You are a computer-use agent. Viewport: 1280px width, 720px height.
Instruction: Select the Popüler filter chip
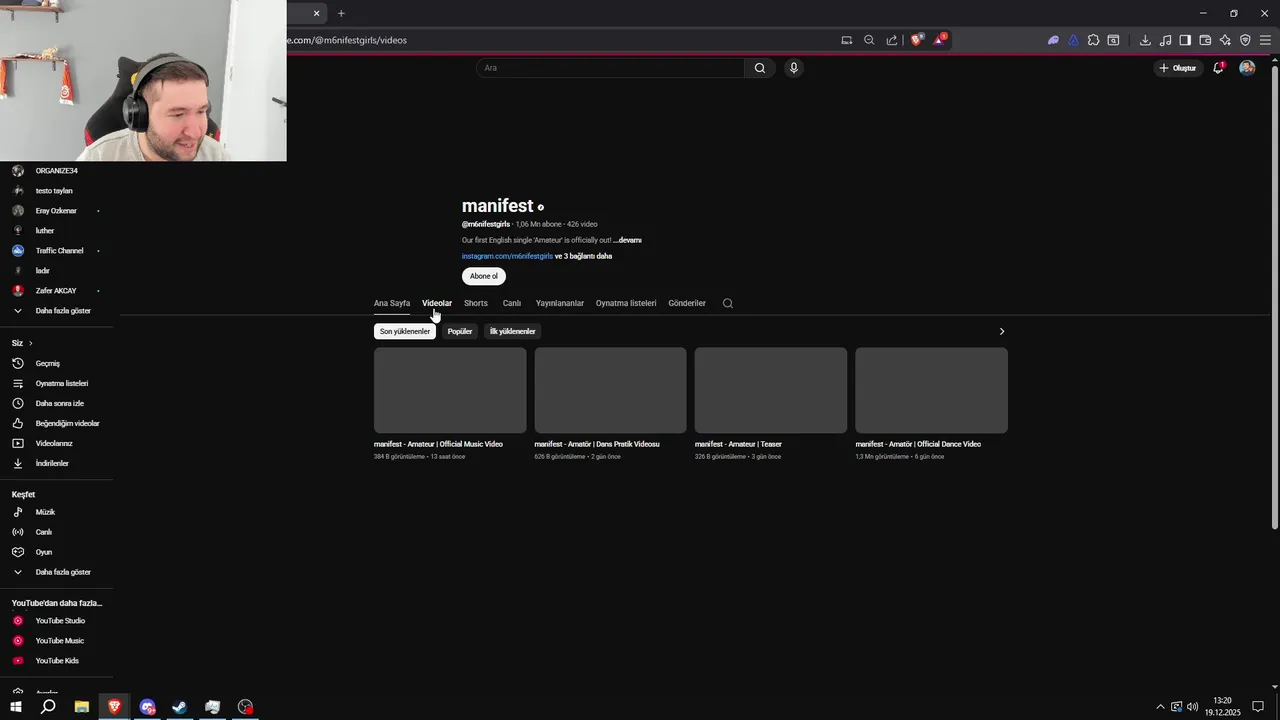tap(460, 331)
